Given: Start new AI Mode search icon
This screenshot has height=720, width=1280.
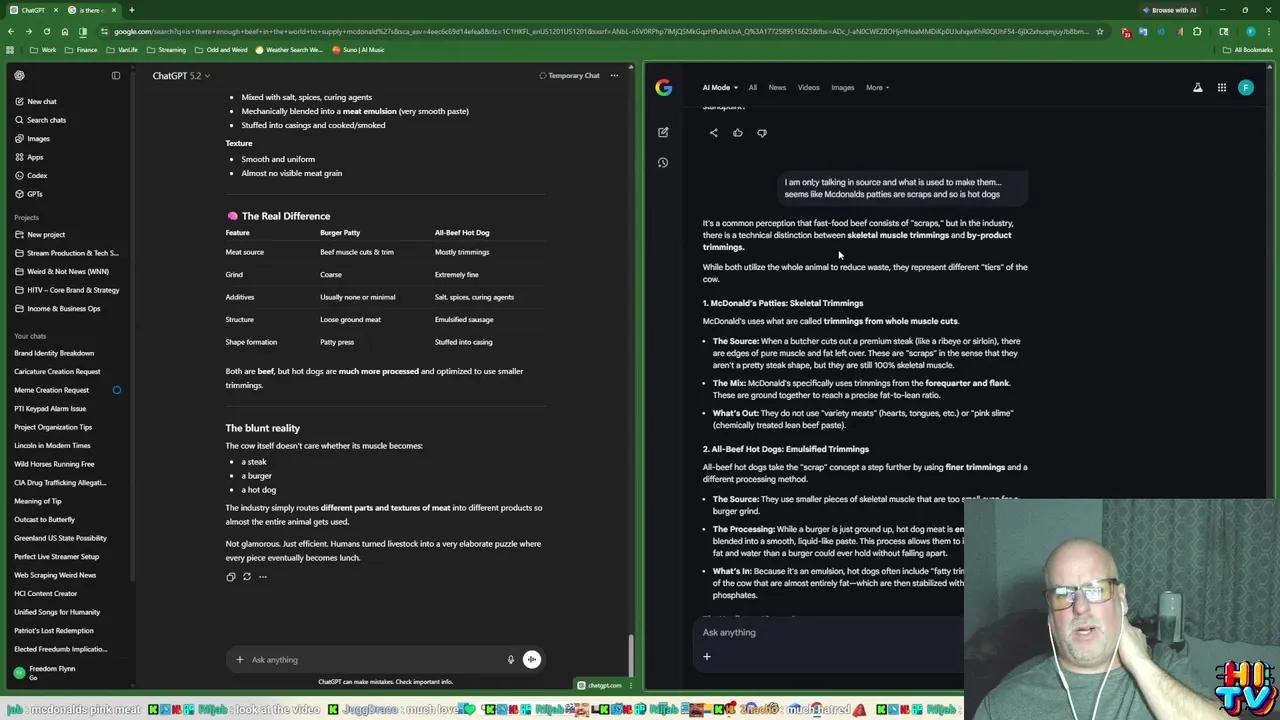Looking at the screenshot, I should pyautogui.click(x=663, y=132).
